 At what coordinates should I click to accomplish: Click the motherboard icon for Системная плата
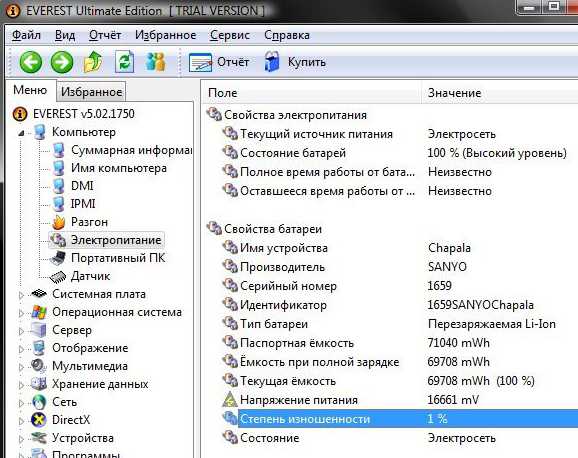point(39,294)
